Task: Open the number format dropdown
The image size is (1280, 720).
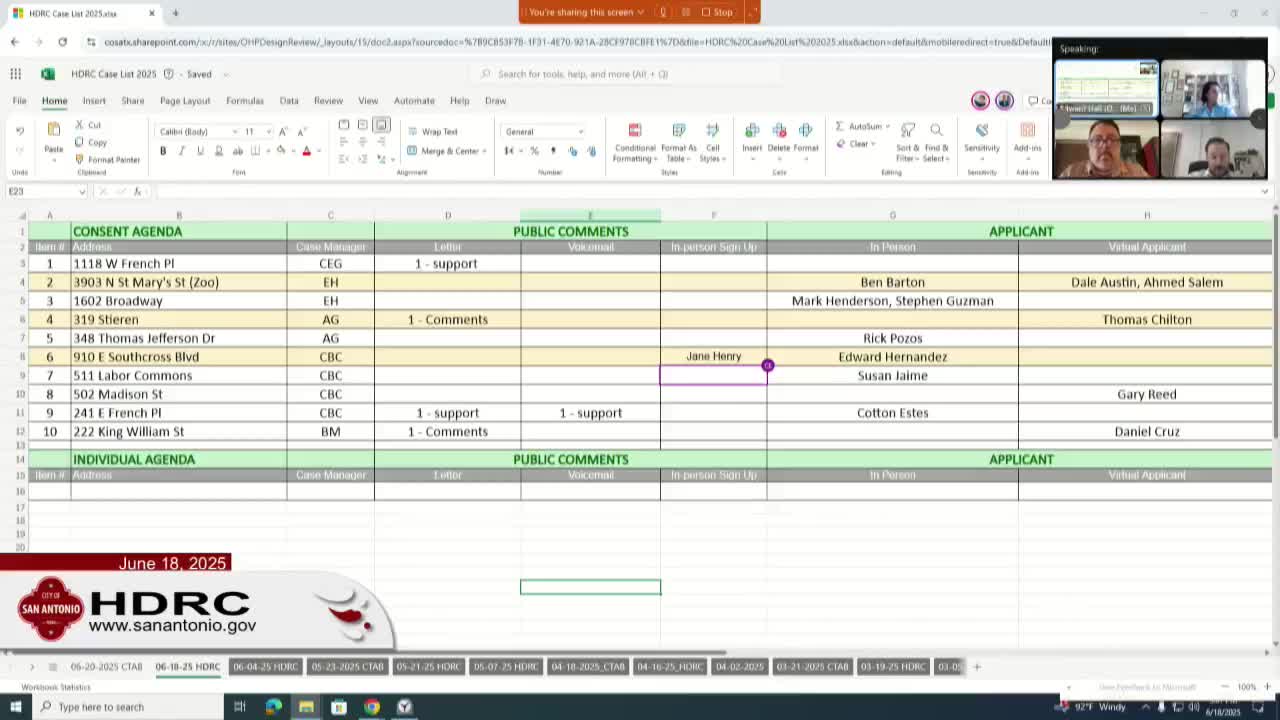Action: [580, 131]
